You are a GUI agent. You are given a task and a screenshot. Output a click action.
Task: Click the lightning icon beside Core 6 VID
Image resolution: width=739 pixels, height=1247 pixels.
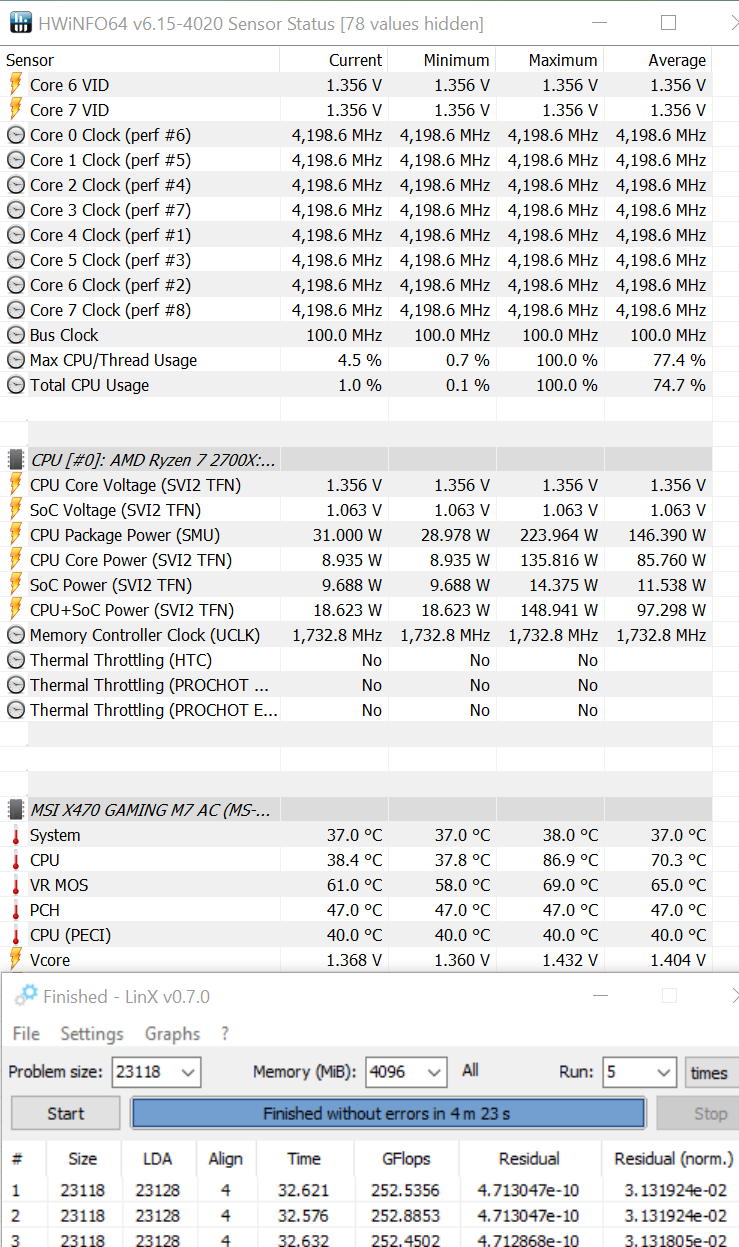coord(15,85)
